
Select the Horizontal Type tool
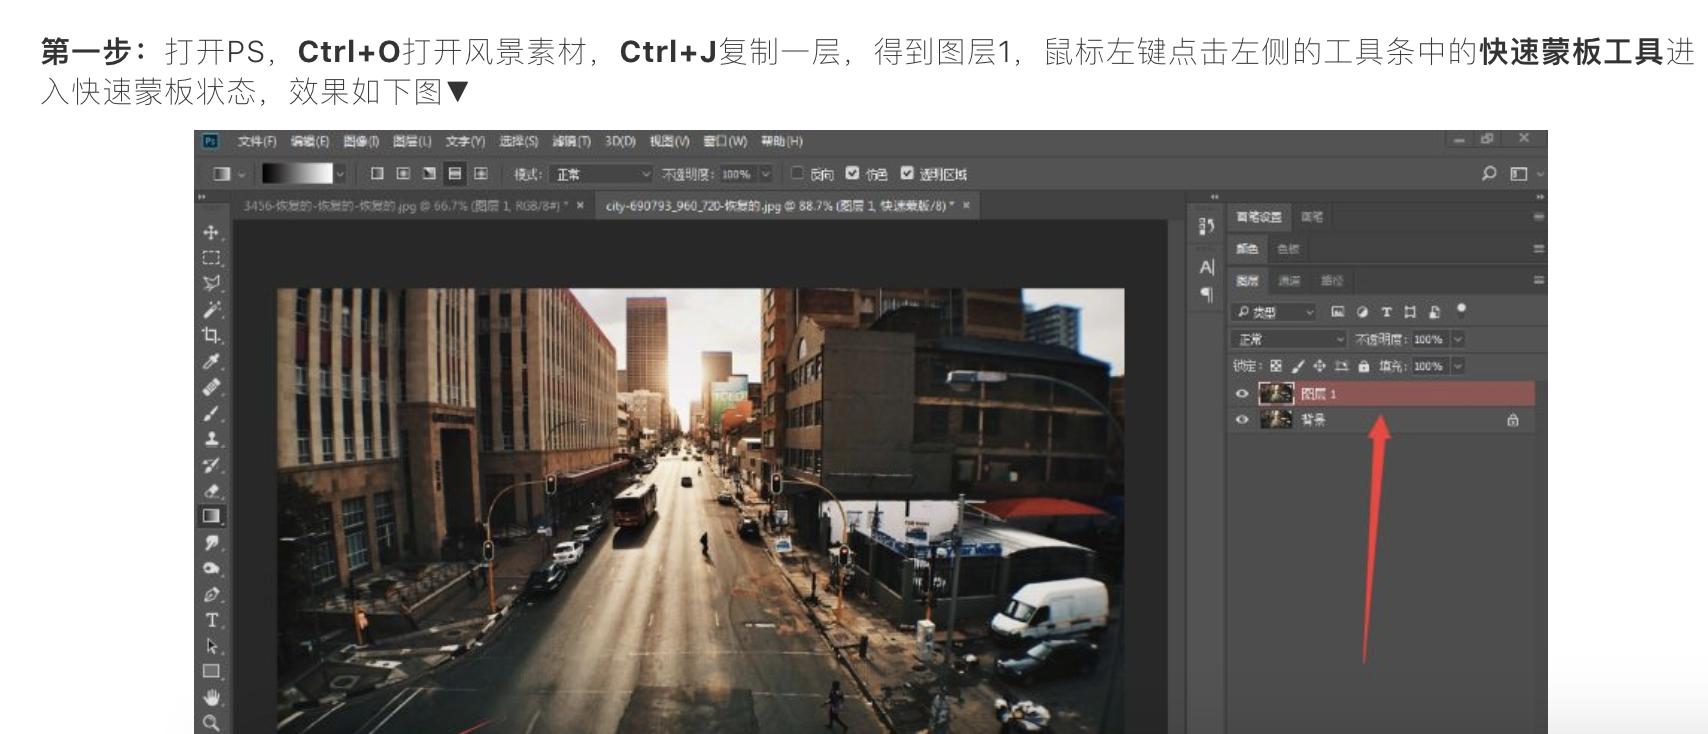(x=211, y=620)
